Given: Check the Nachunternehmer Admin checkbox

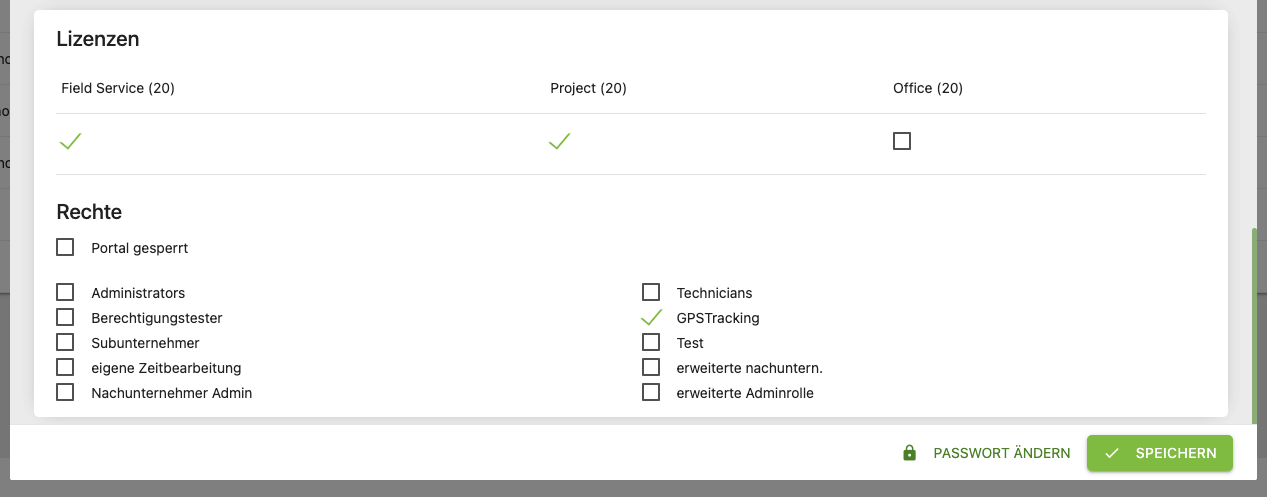Looking at the screenshot, I should tap(65, 392).
